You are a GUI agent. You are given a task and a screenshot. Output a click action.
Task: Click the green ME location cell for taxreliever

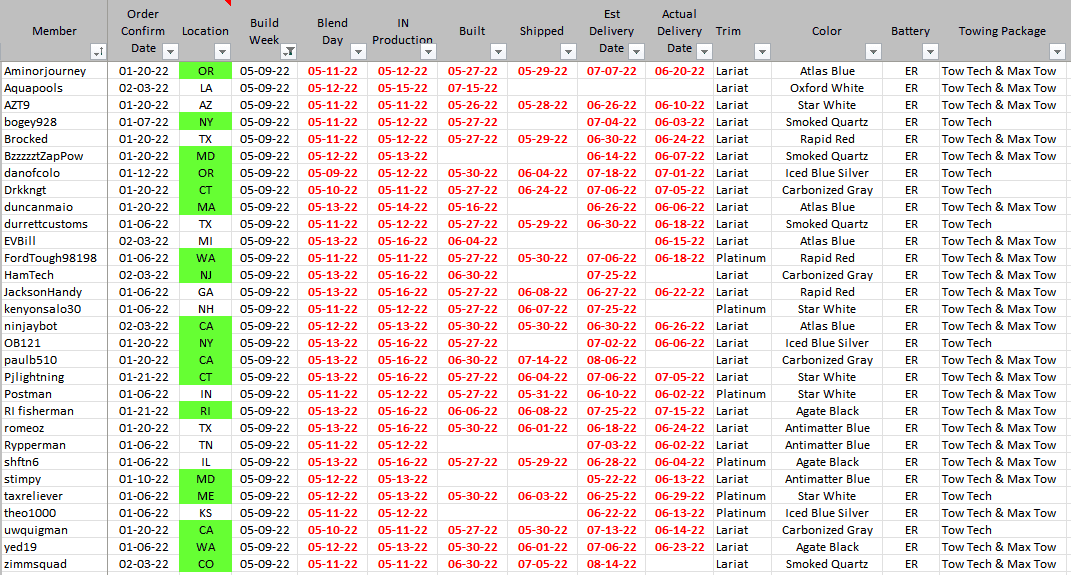[x=205, y=496]
